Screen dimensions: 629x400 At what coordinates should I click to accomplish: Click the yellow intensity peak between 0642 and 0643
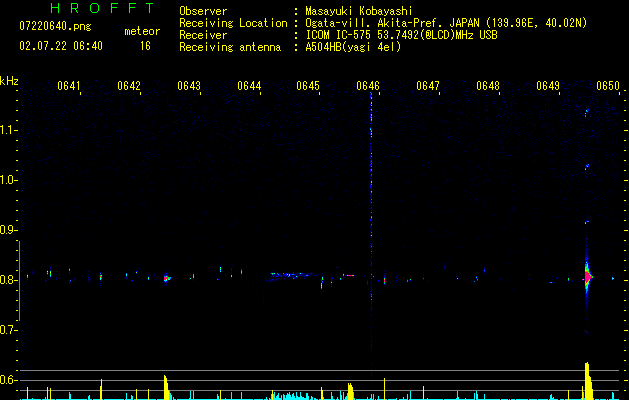[x=166, y=387]
